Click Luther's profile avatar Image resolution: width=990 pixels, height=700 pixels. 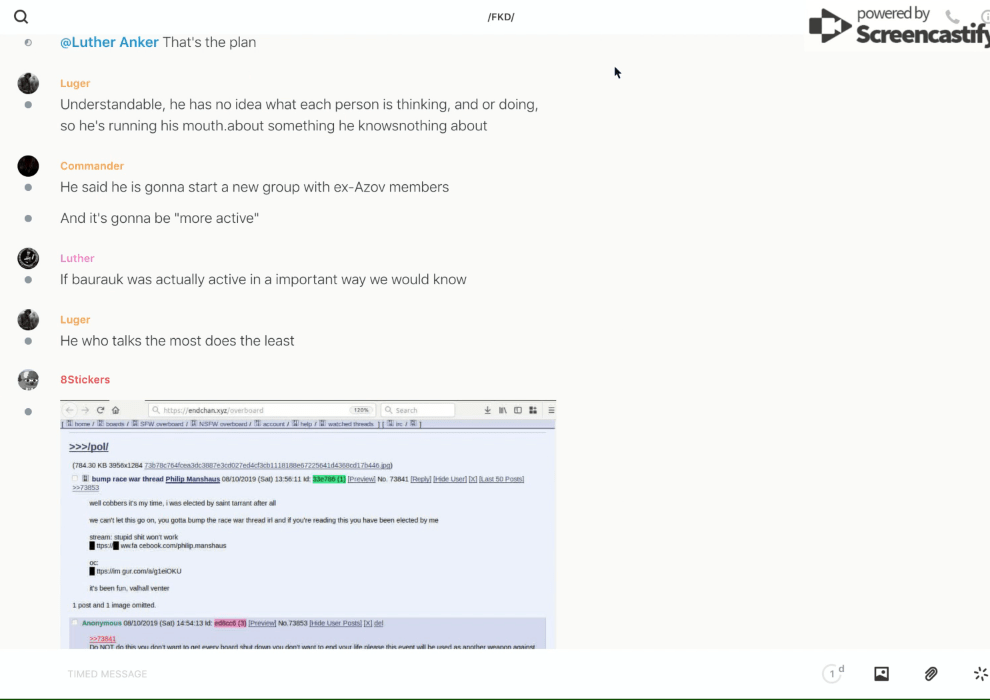point(28,258)
